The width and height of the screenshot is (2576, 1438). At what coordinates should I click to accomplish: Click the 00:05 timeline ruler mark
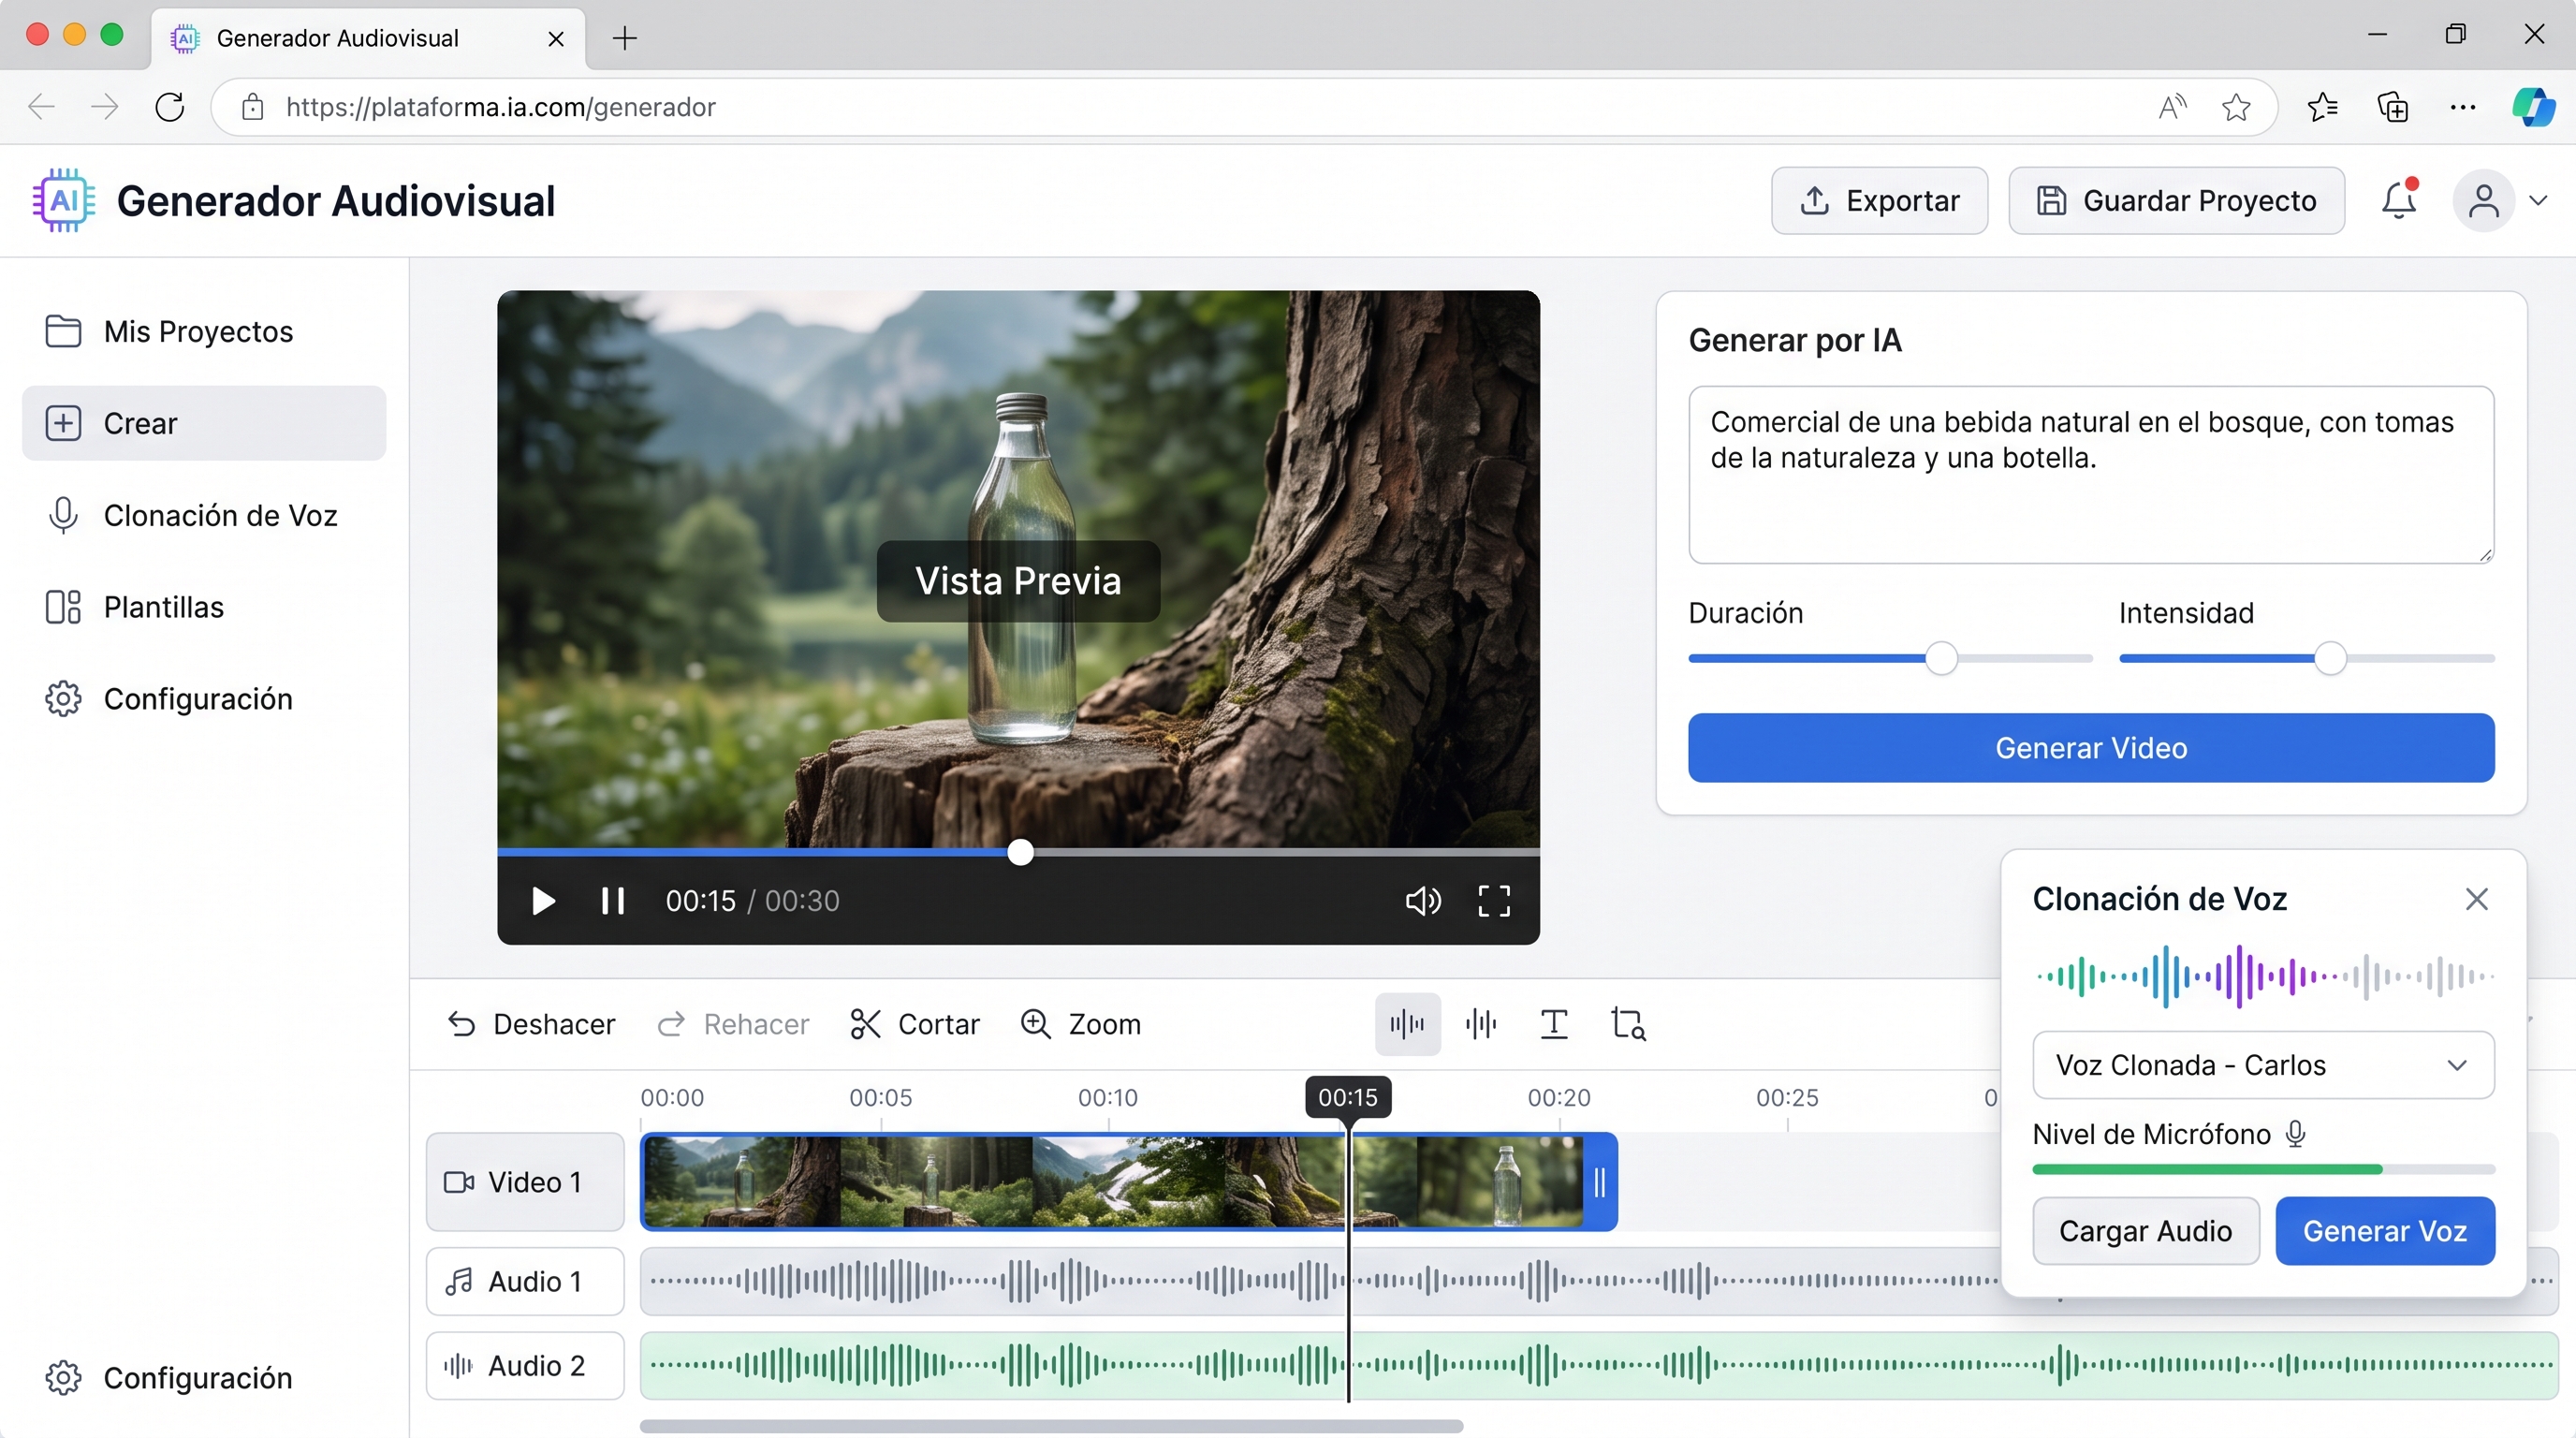(881, 1097)
